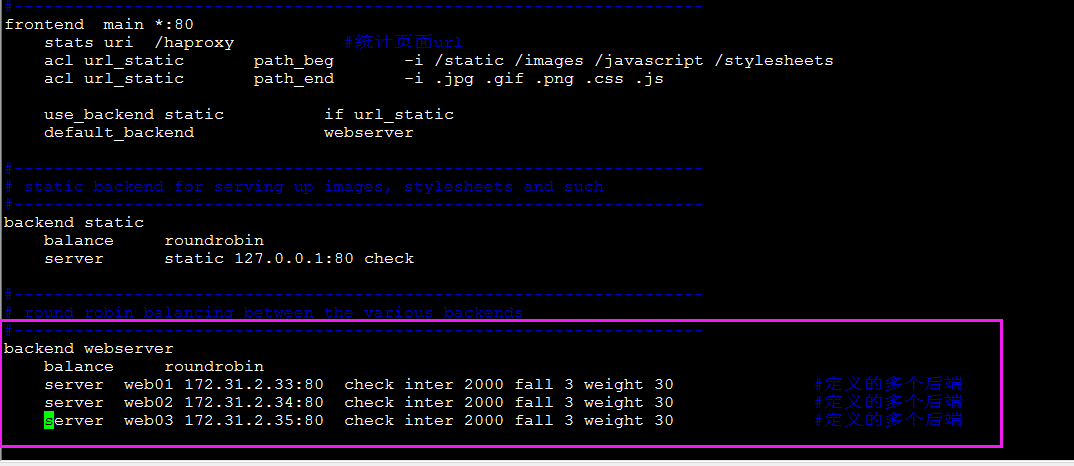Click the 'web01' server name
1074x466 pixels.
(149, 384)
